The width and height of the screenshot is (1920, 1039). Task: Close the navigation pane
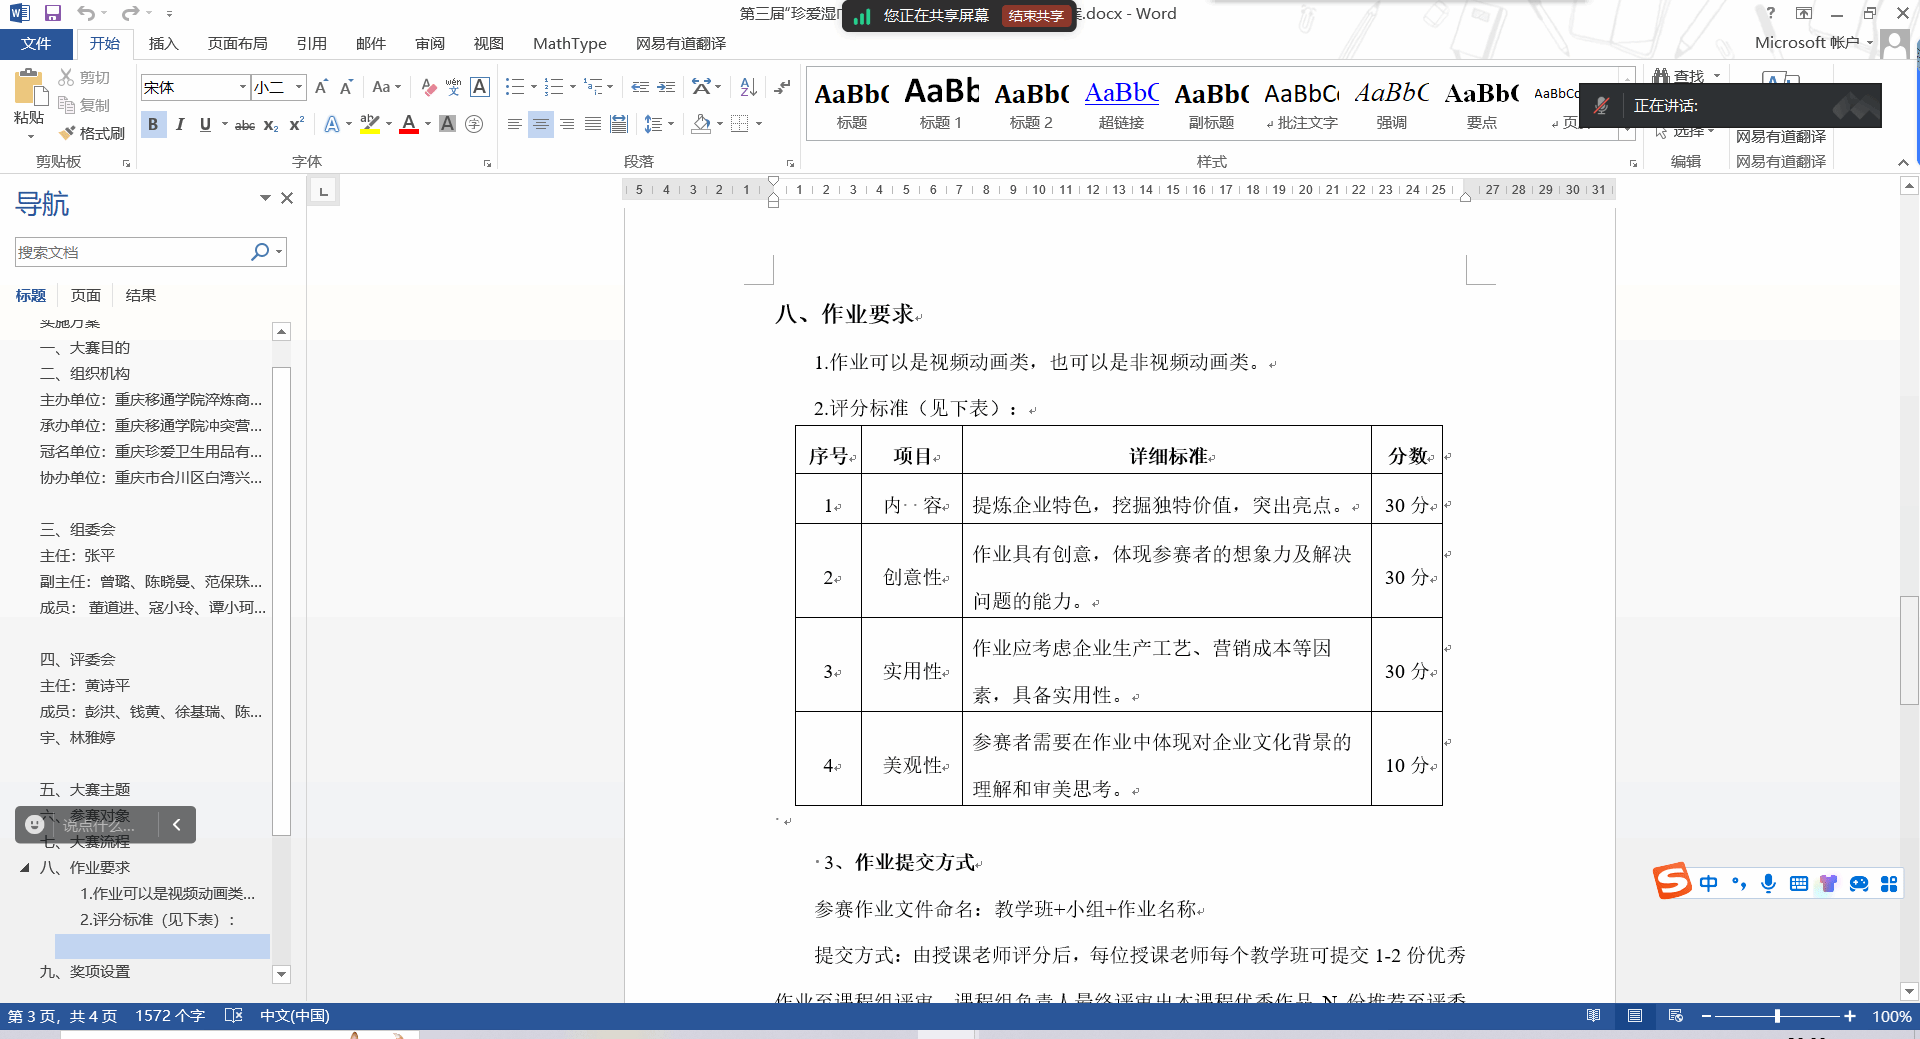(287, 198)
